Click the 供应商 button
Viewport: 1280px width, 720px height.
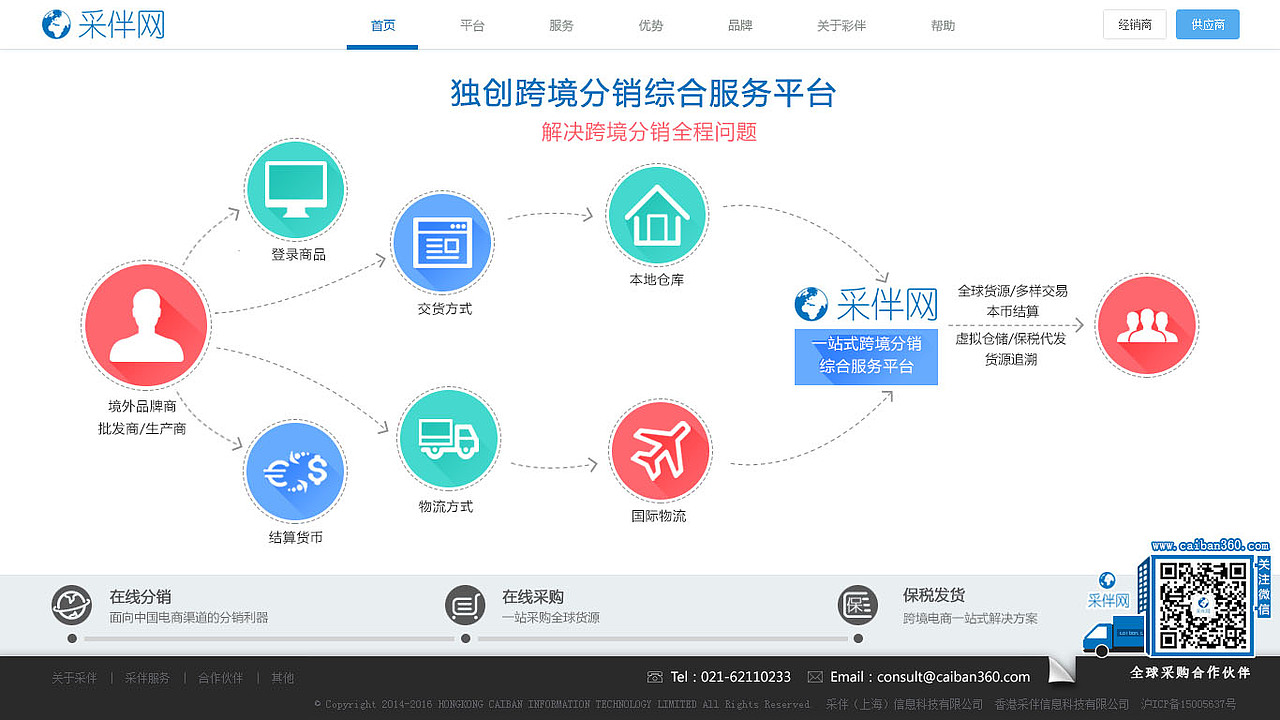pyautogui.click(x=1207, y=24)
